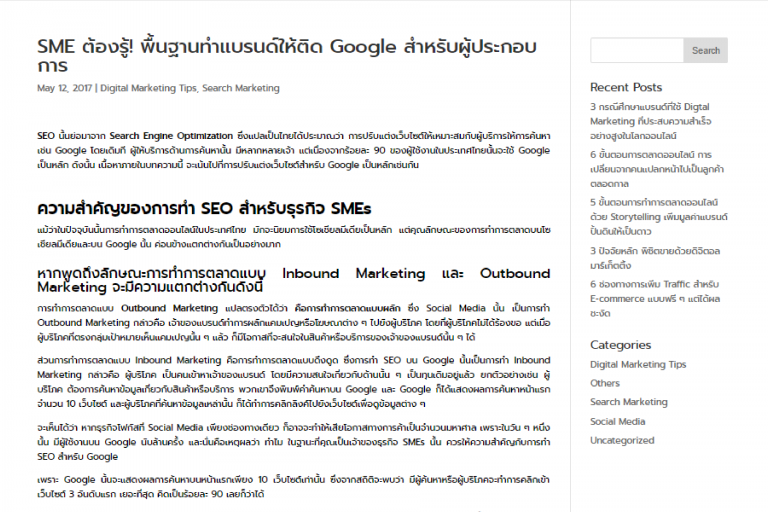Open recent post mentioning Storytelling
Screen dimensions: 768x512
tap(659, 217)
